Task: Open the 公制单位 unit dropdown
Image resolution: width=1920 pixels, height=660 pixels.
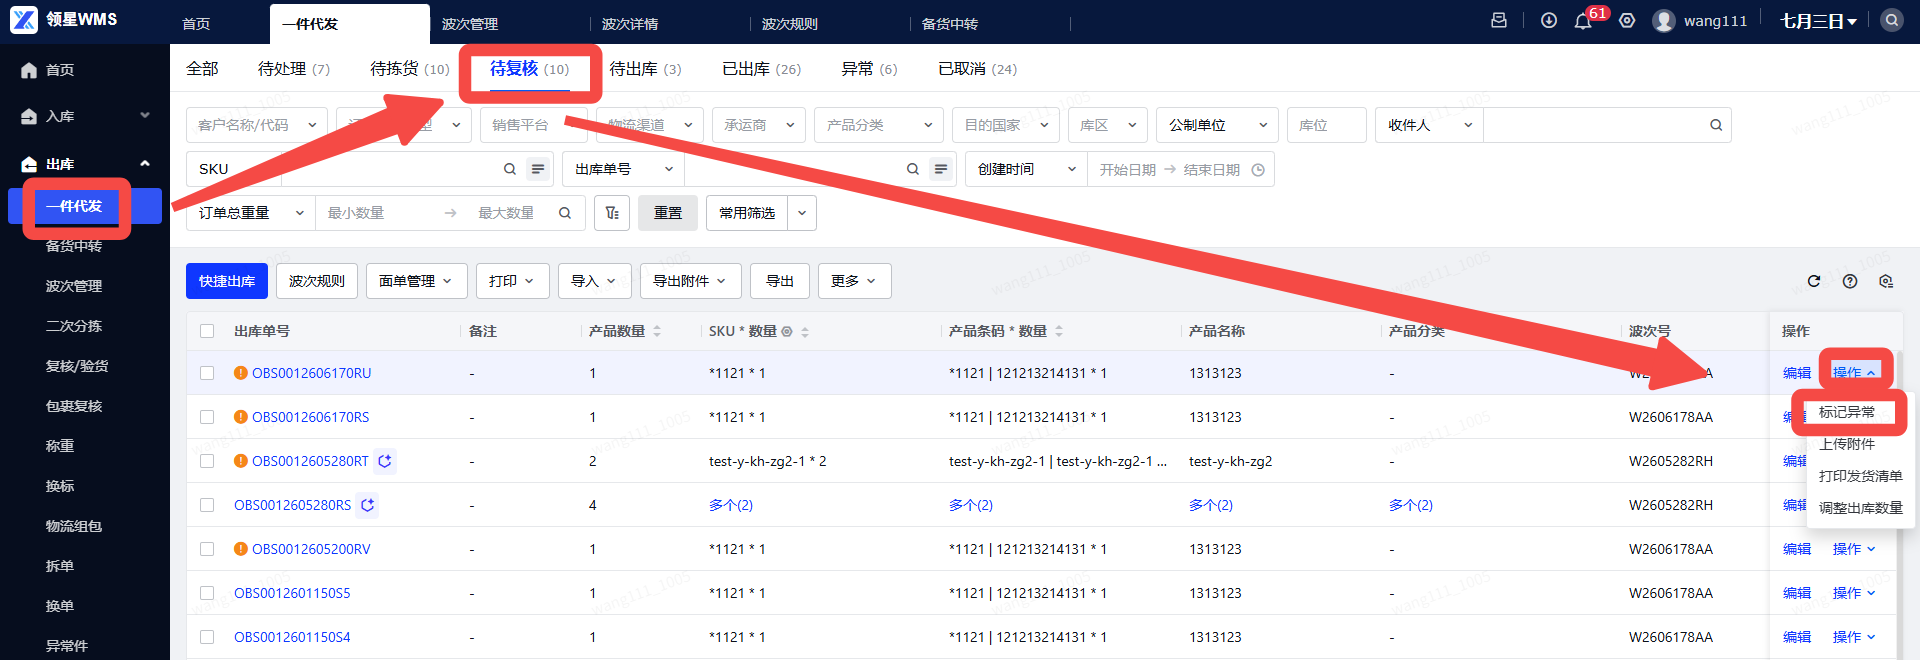Action: tap(1217, 125)
